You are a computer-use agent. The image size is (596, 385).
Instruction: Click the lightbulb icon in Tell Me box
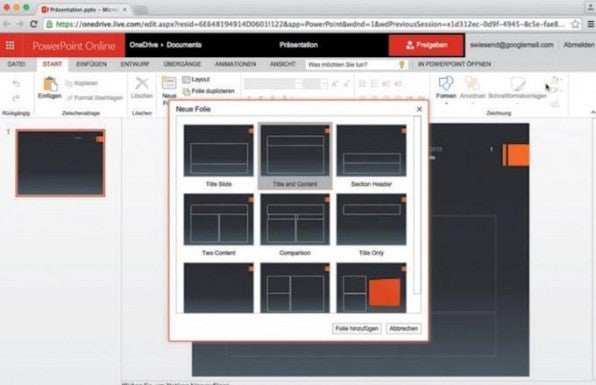pos(402,65)
